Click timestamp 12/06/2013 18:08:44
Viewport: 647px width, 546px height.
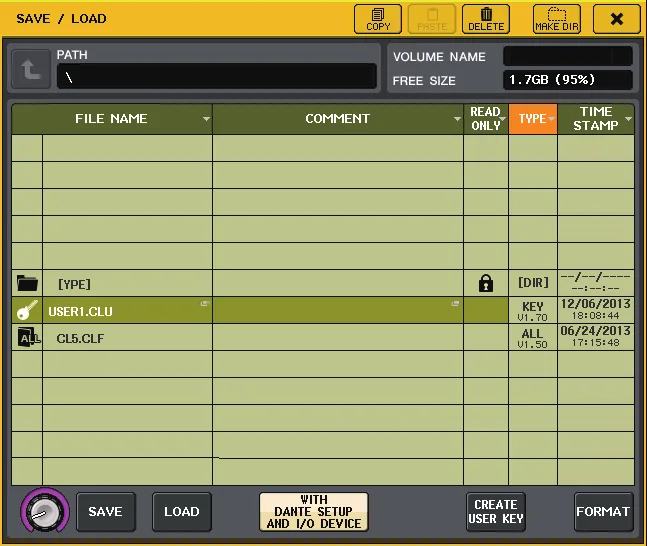pyautogui.click(x=596, y=310)
